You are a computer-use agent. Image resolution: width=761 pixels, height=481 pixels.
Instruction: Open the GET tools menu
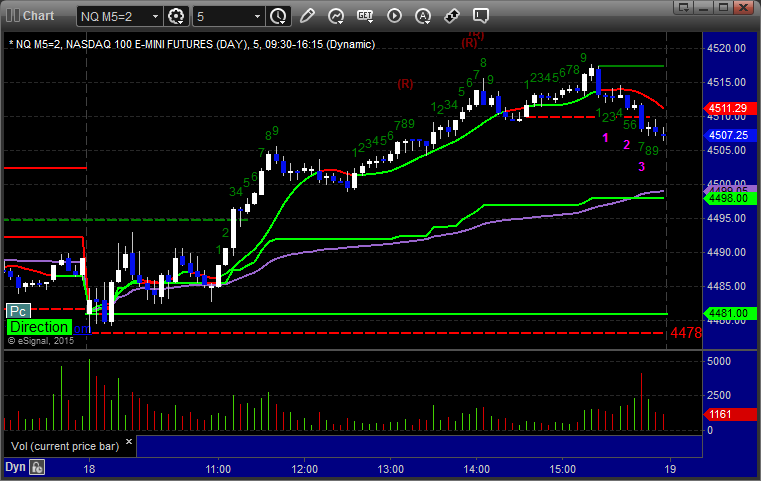365,16
